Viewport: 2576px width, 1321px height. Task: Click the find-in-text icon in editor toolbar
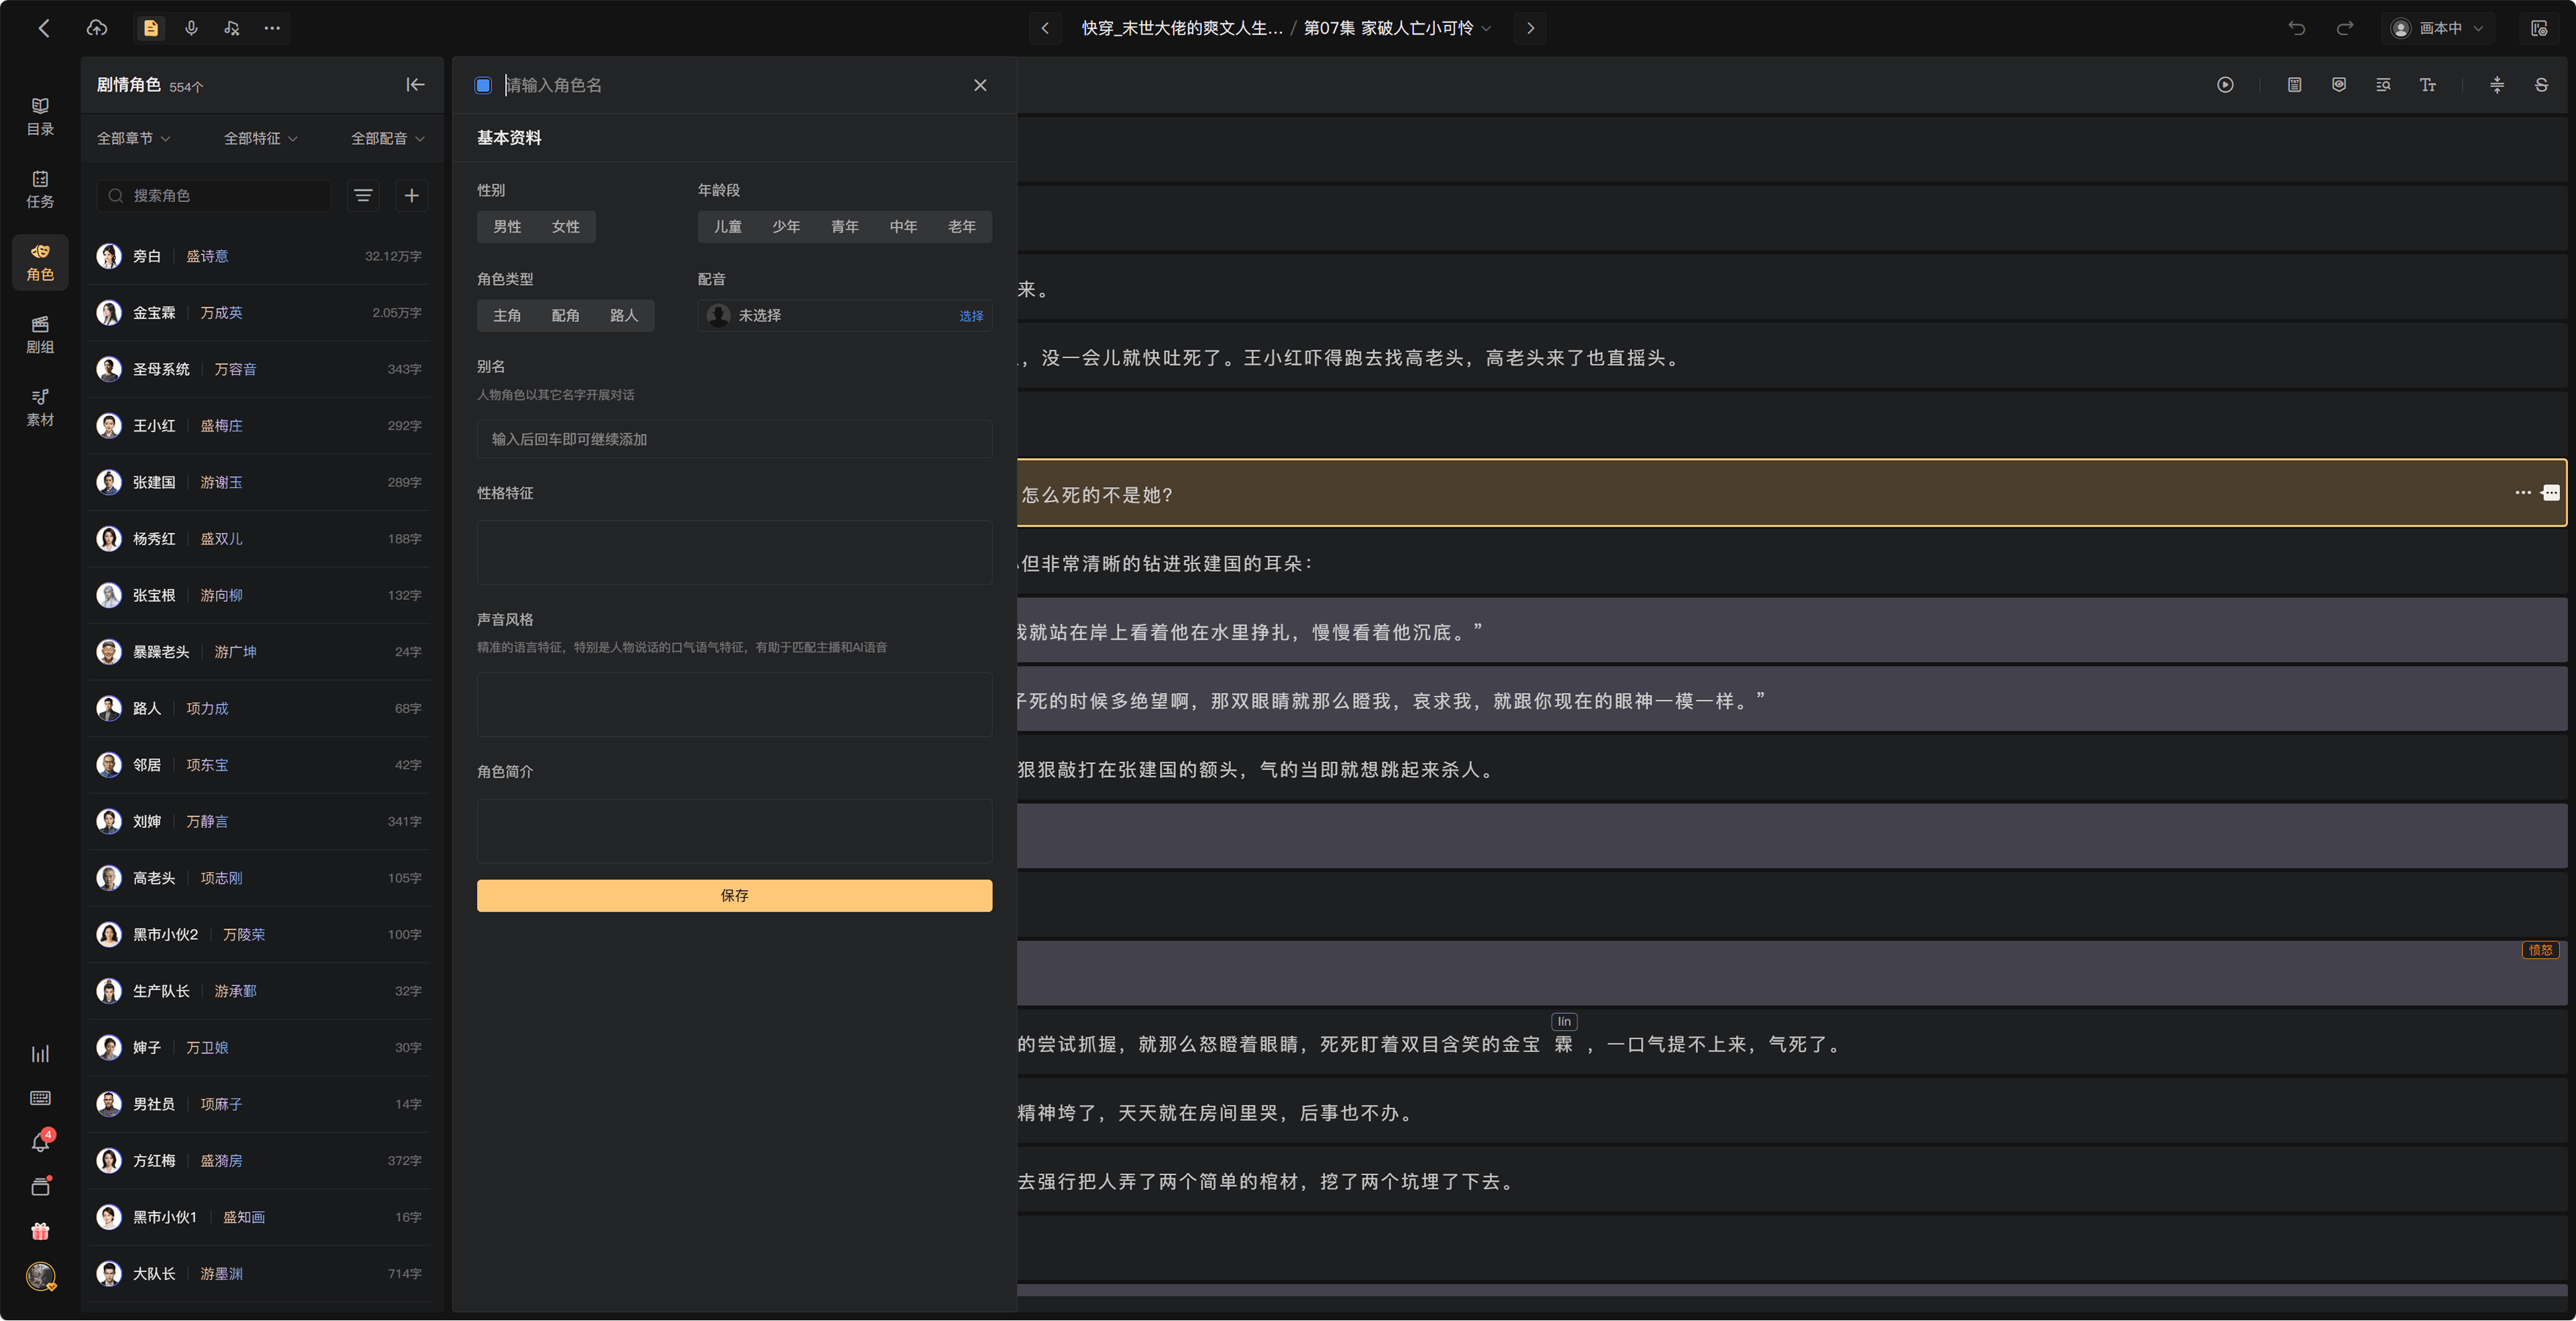click(2383, 85)
